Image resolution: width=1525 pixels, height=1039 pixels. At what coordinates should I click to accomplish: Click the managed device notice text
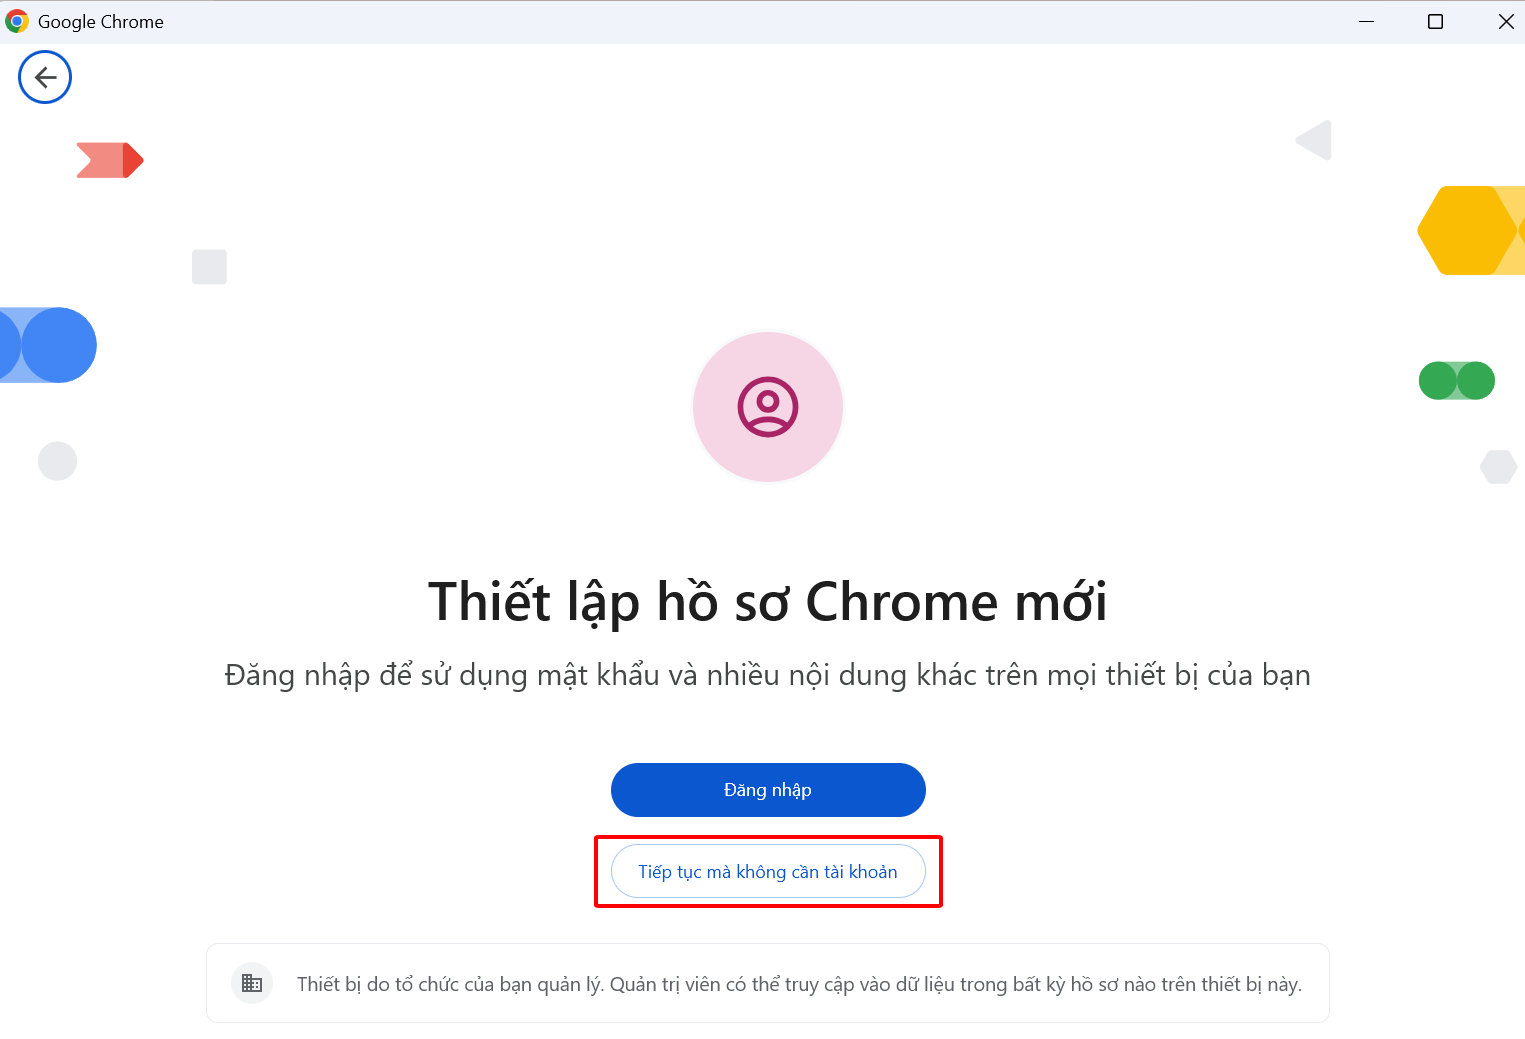pos(798,984)
